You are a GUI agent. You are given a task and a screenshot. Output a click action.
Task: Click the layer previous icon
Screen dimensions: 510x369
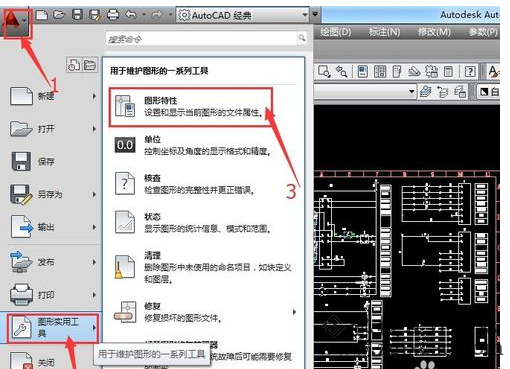point(443,92)
